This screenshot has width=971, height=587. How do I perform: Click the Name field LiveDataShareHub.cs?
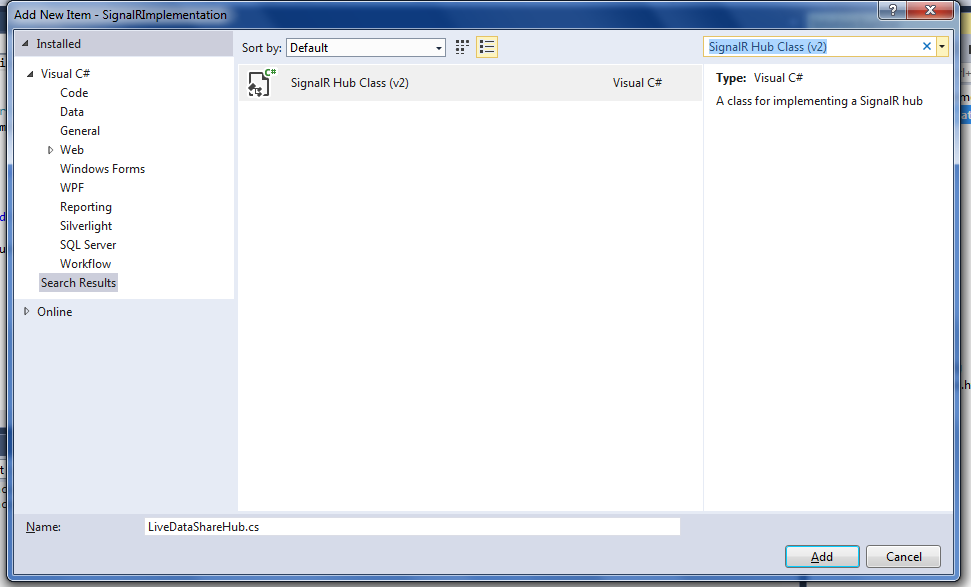click(x=412, y=527)
